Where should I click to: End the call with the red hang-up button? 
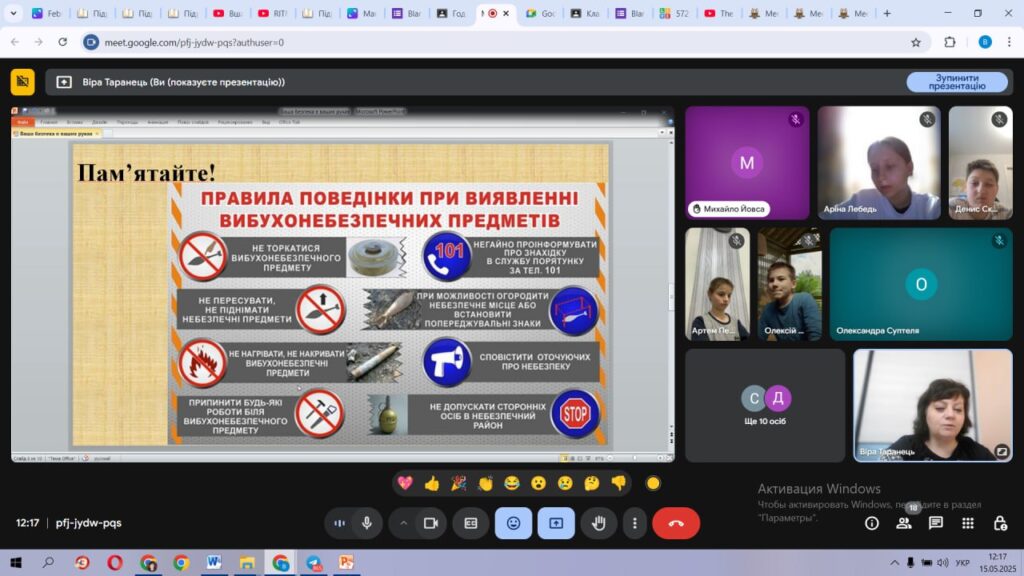[676, 523]
